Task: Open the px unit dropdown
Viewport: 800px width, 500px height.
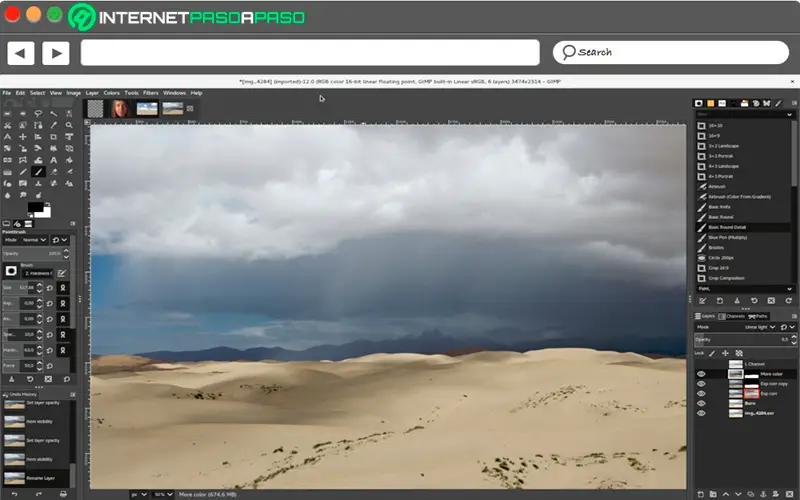Action: [x=139, y=494]
